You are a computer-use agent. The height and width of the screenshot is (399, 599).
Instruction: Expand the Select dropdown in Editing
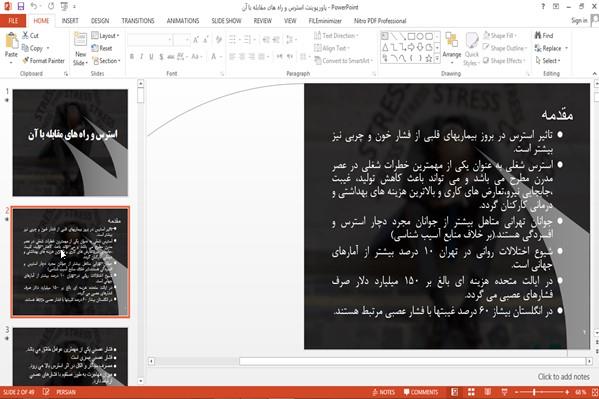click(548, 61)
